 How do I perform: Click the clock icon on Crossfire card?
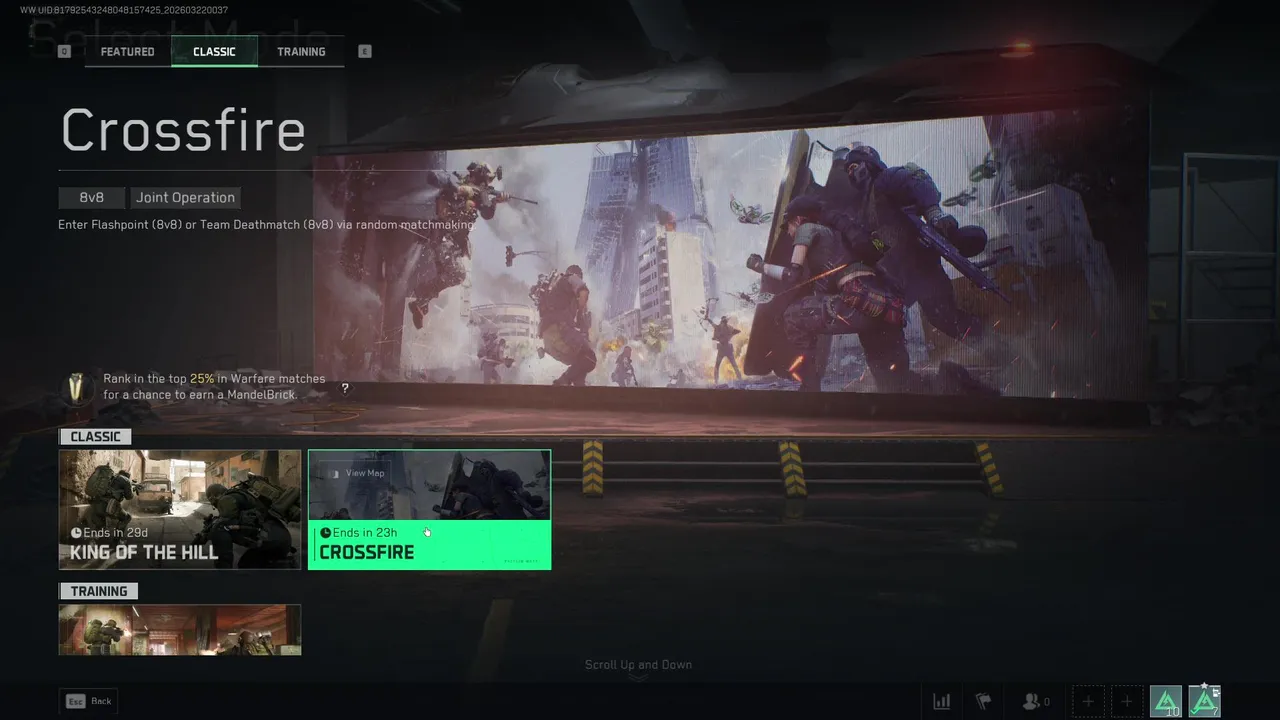pos(325,533)
